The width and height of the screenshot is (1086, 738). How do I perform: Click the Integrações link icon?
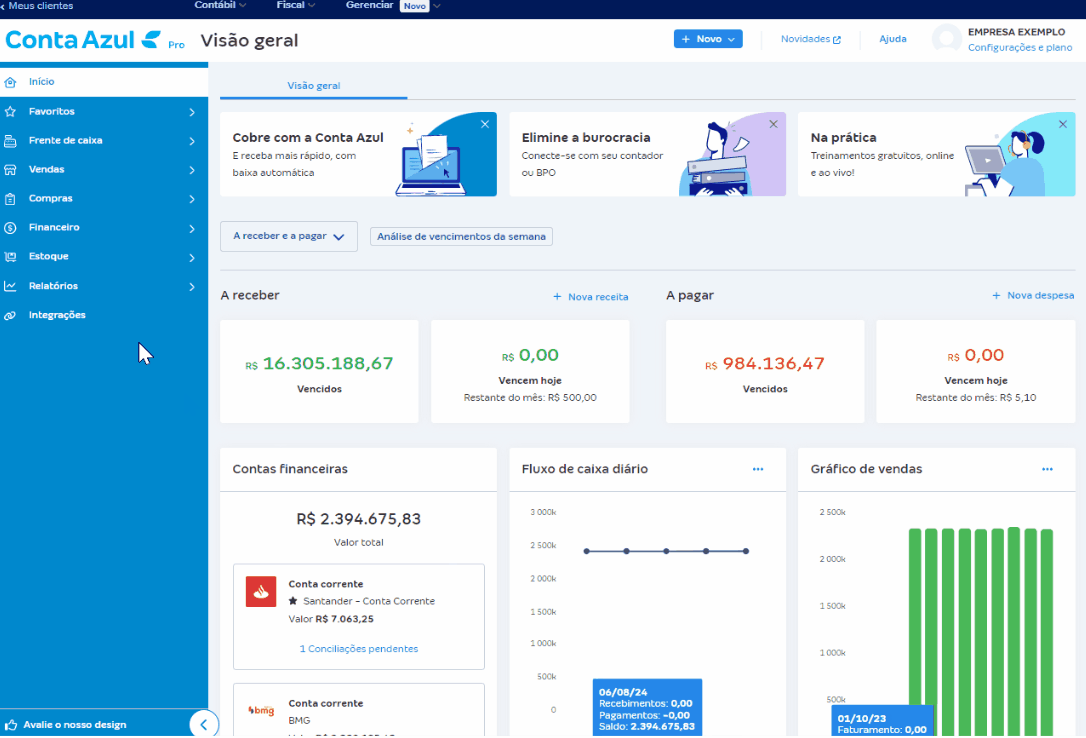pos(10,316)
